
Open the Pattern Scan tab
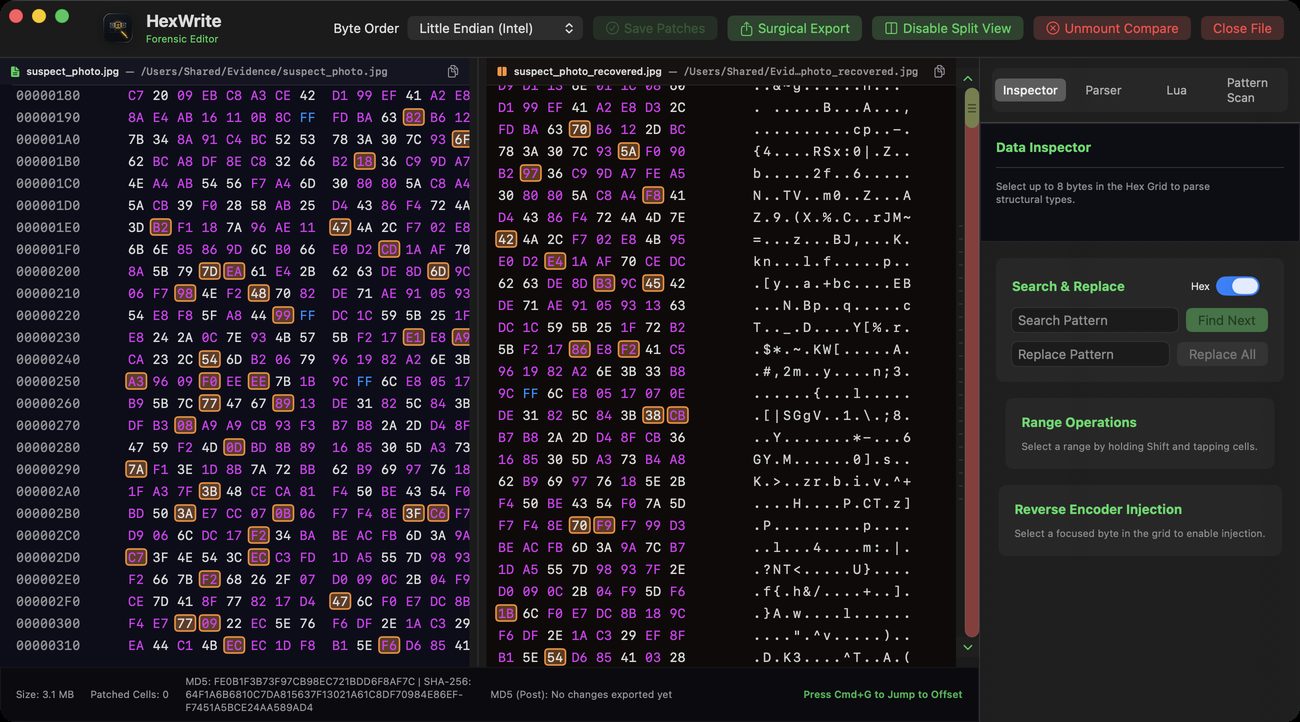pyautogui.click(x=1247, y=90)
